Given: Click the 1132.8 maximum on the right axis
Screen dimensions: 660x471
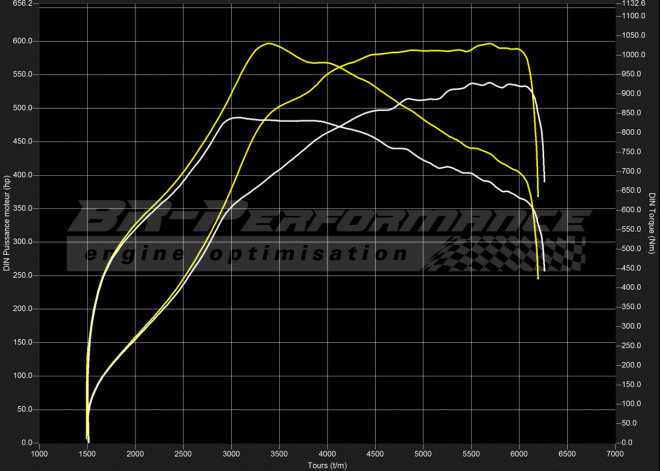Looking at the screenshot, I should click(x=632, y=4).
